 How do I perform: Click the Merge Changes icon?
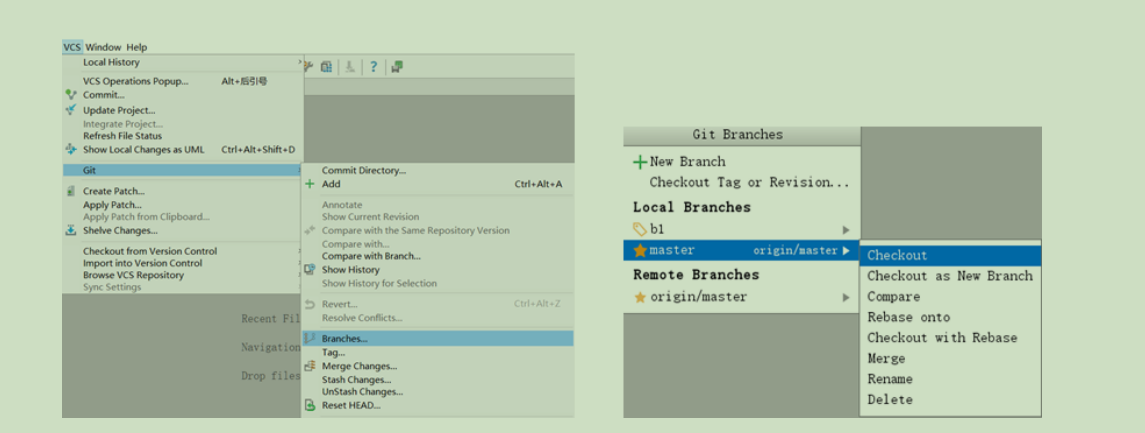pyautogui.click(x=310, y=367)
